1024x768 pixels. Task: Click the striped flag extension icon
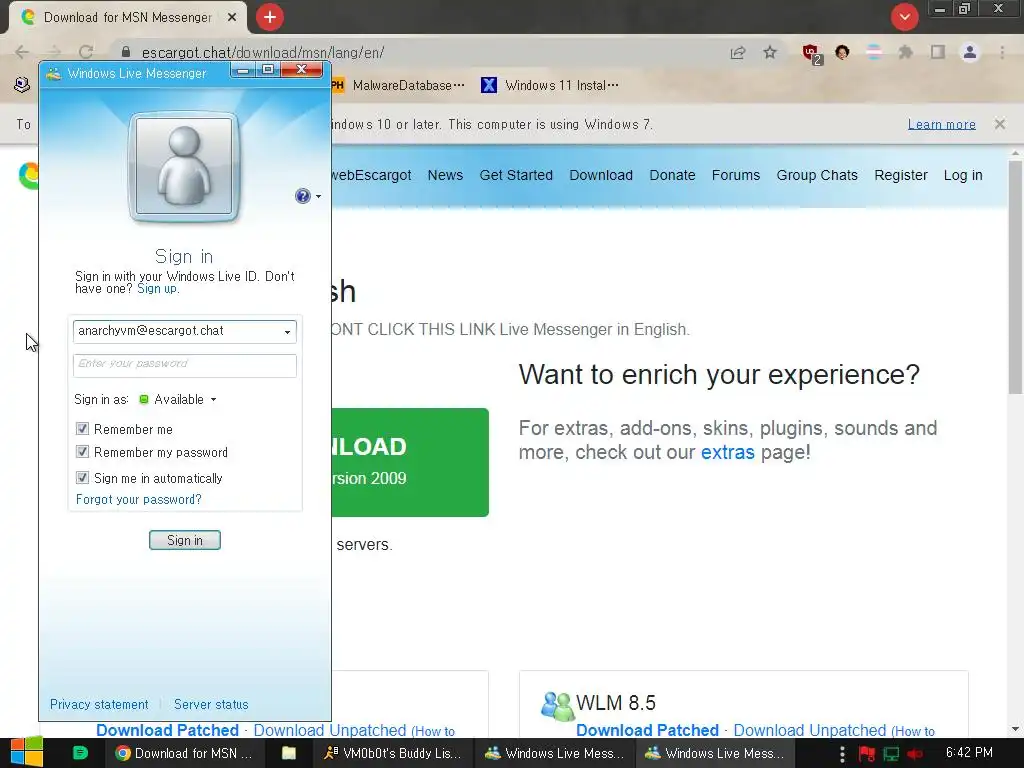pyautogui.click(x=874, y=52)
